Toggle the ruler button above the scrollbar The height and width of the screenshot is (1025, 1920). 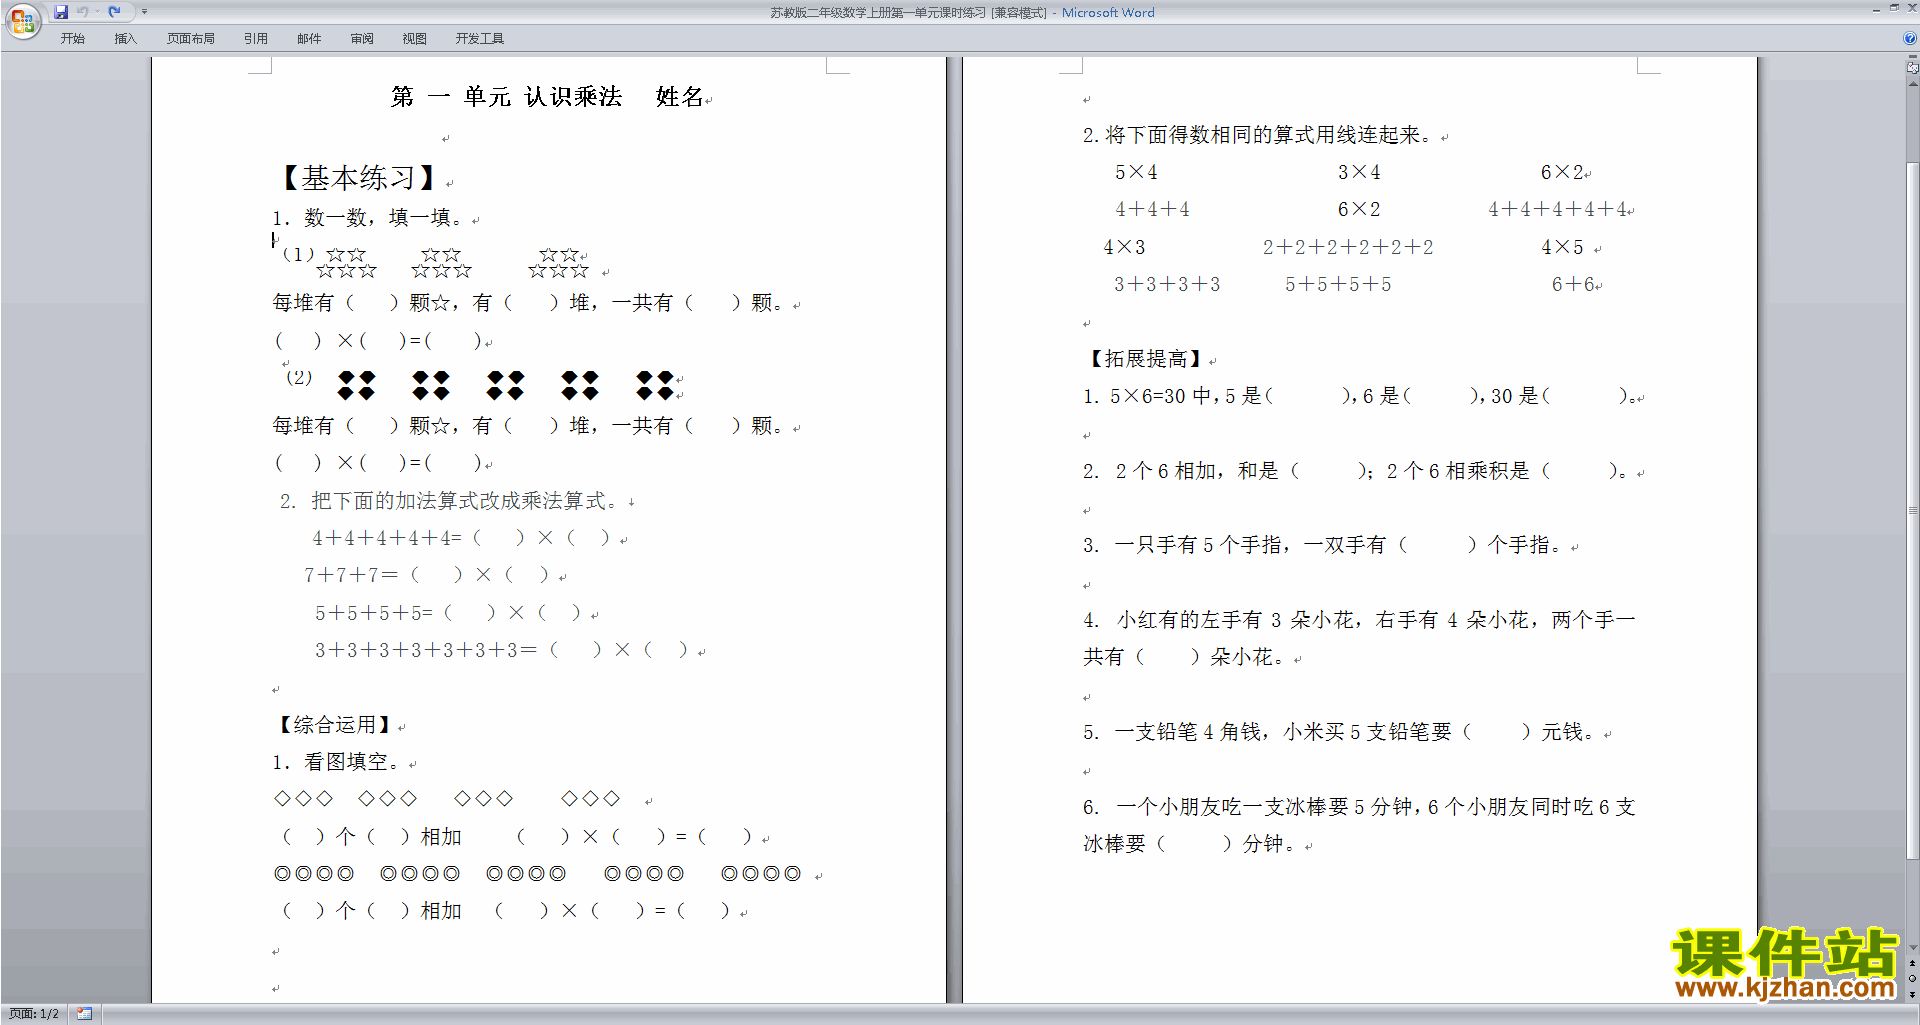(1912, 68)
